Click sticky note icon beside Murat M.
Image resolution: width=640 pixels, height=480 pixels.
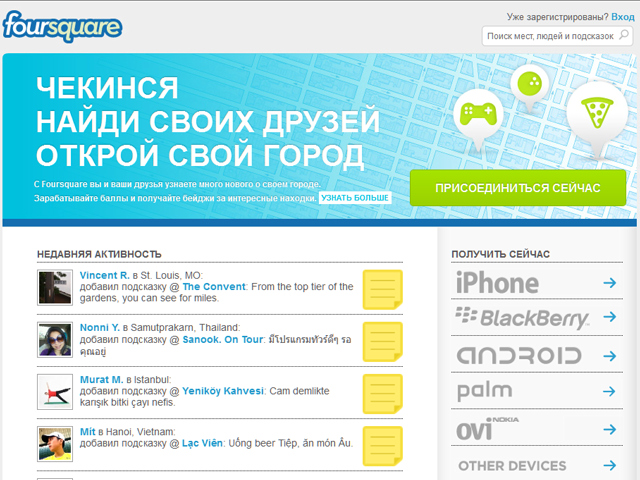[381, 394]
